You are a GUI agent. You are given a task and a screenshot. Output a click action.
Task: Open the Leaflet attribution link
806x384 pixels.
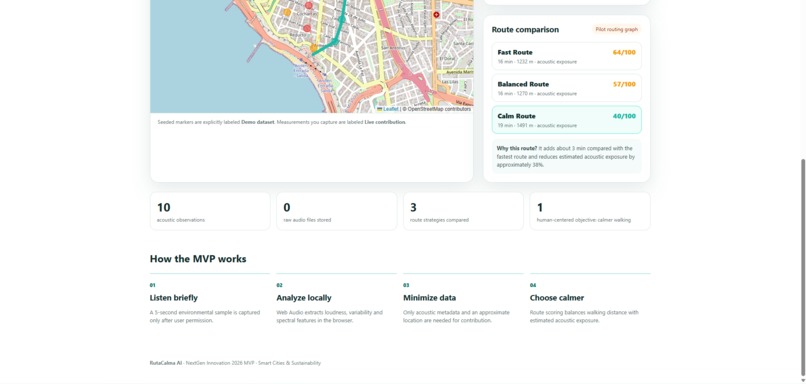[391, 109]
